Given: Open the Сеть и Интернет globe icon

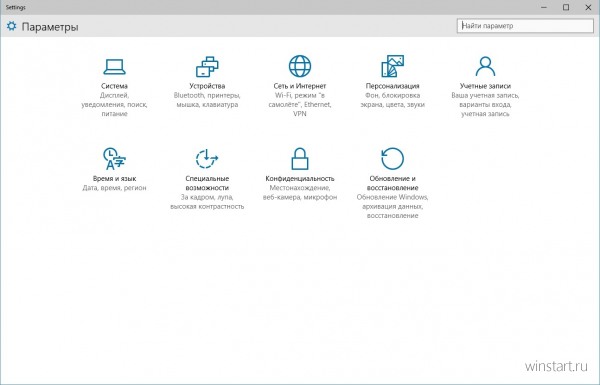Looking at the screenshot, I should pyautogui.click(x=300, y=66).
